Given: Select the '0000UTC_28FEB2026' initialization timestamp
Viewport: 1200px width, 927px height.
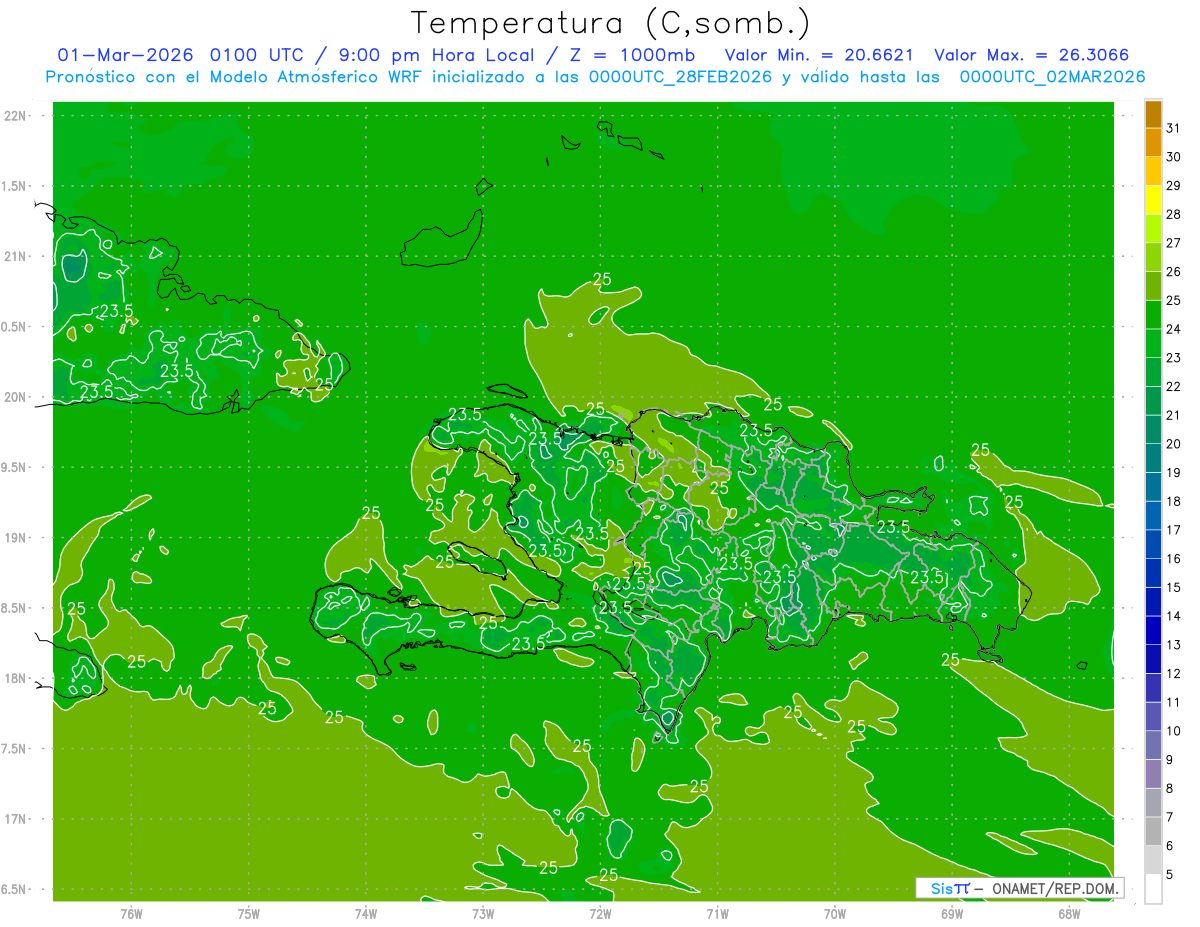Looking at the screenshot, I should [x=681, y=77].
